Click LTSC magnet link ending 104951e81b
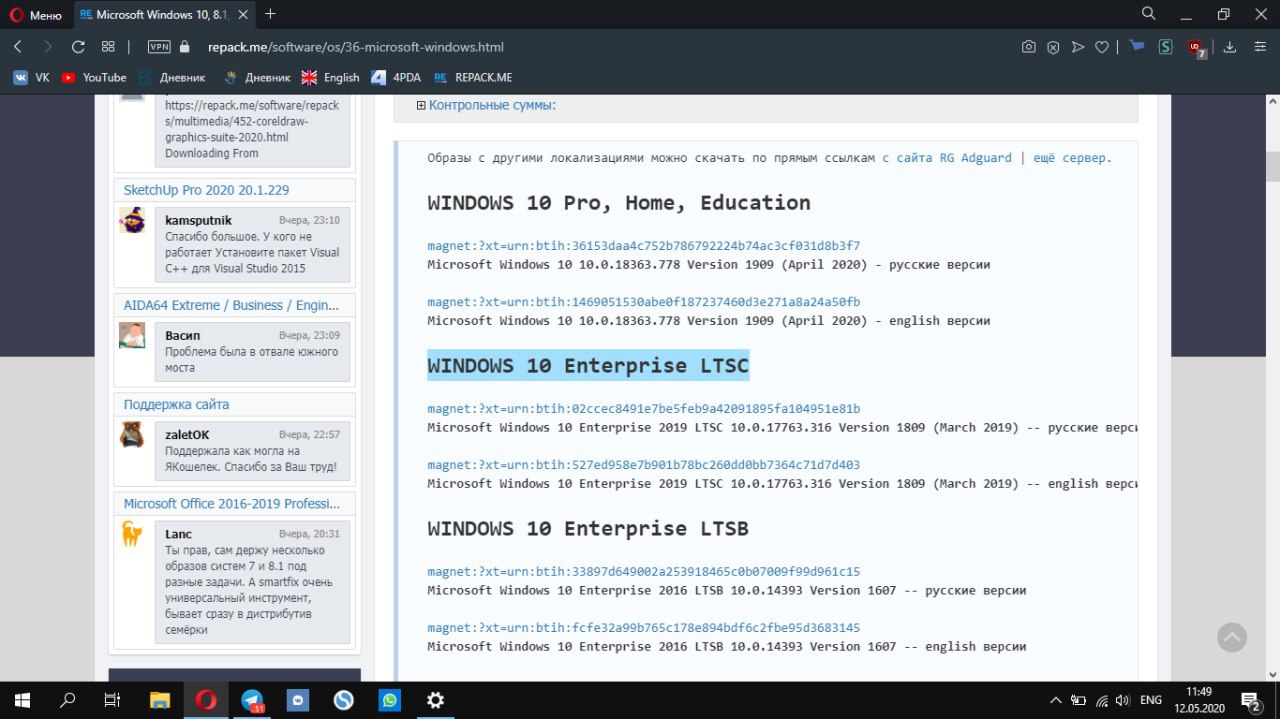1280x719 pixels. coord(643,409)
